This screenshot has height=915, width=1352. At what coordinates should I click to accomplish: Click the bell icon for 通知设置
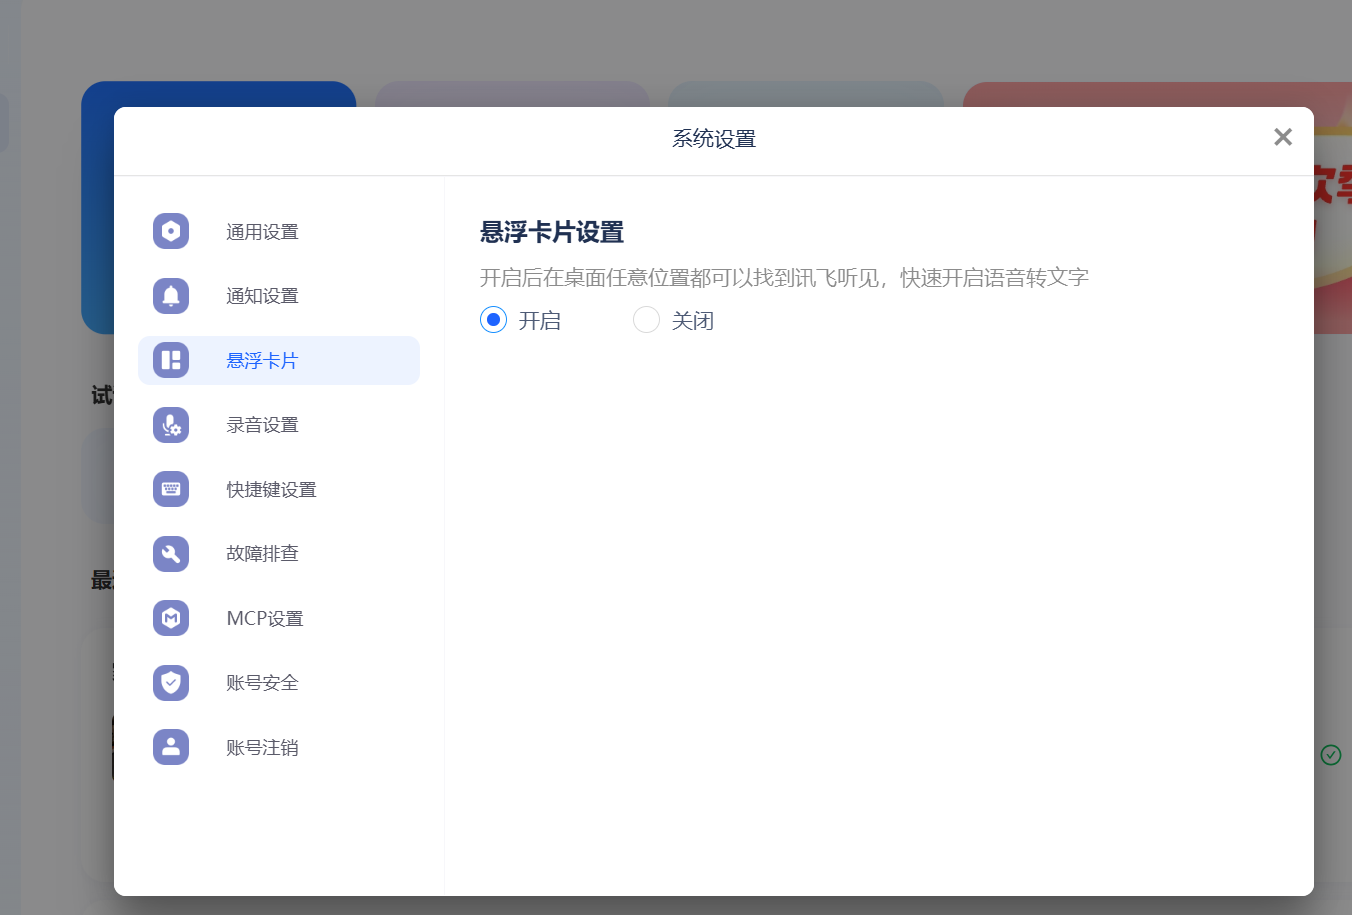click(x=171, y=296)
